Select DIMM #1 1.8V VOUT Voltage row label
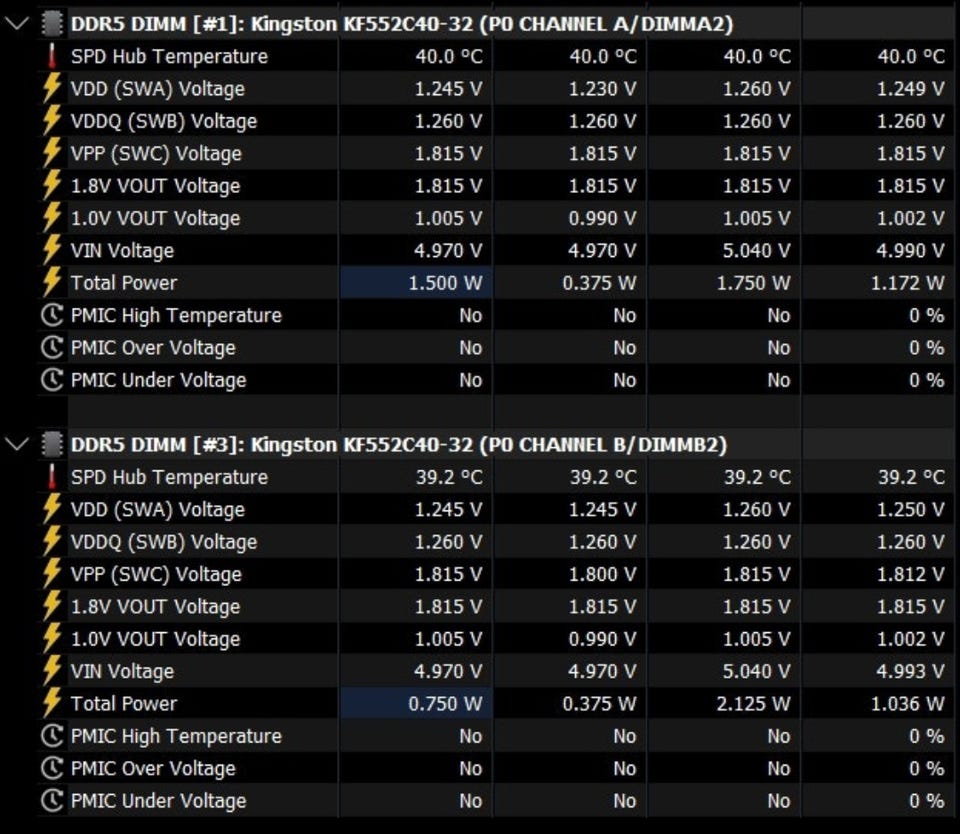The image size is (960, 834). (x=156, y=186)
